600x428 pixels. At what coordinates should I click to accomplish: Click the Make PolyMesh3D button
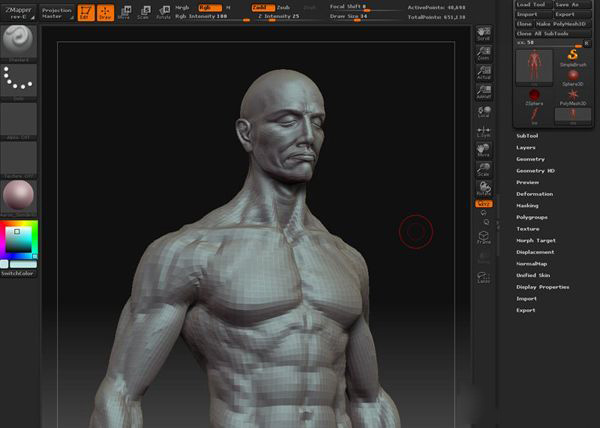(560, 23)
